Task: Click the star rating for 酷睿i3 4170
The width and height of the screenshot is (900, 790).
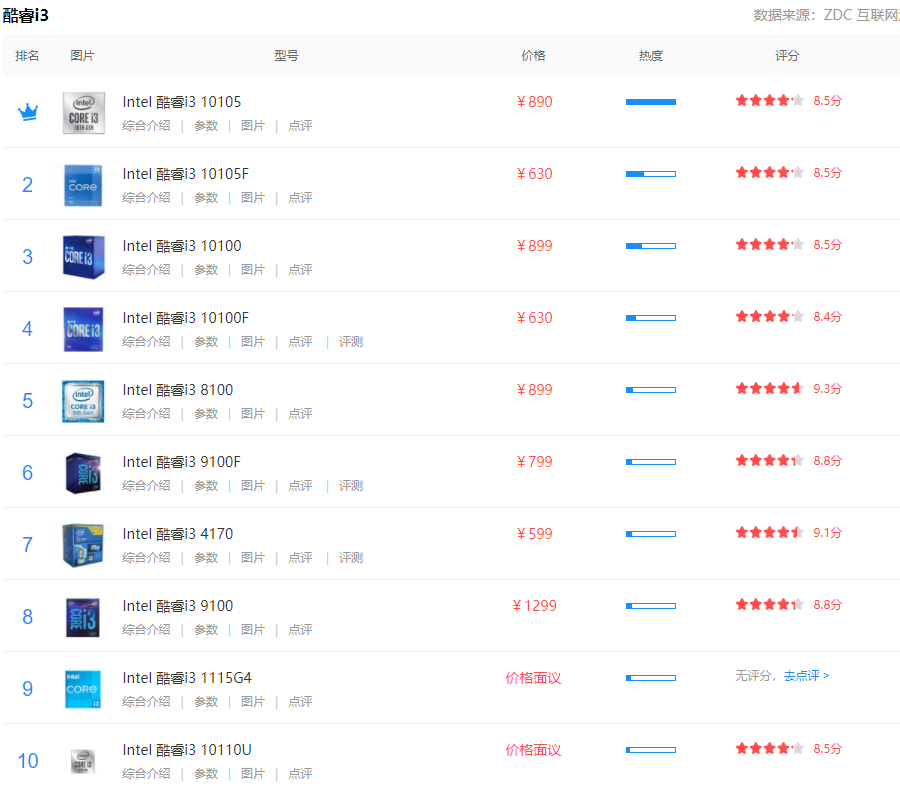Action: point(769,533)
